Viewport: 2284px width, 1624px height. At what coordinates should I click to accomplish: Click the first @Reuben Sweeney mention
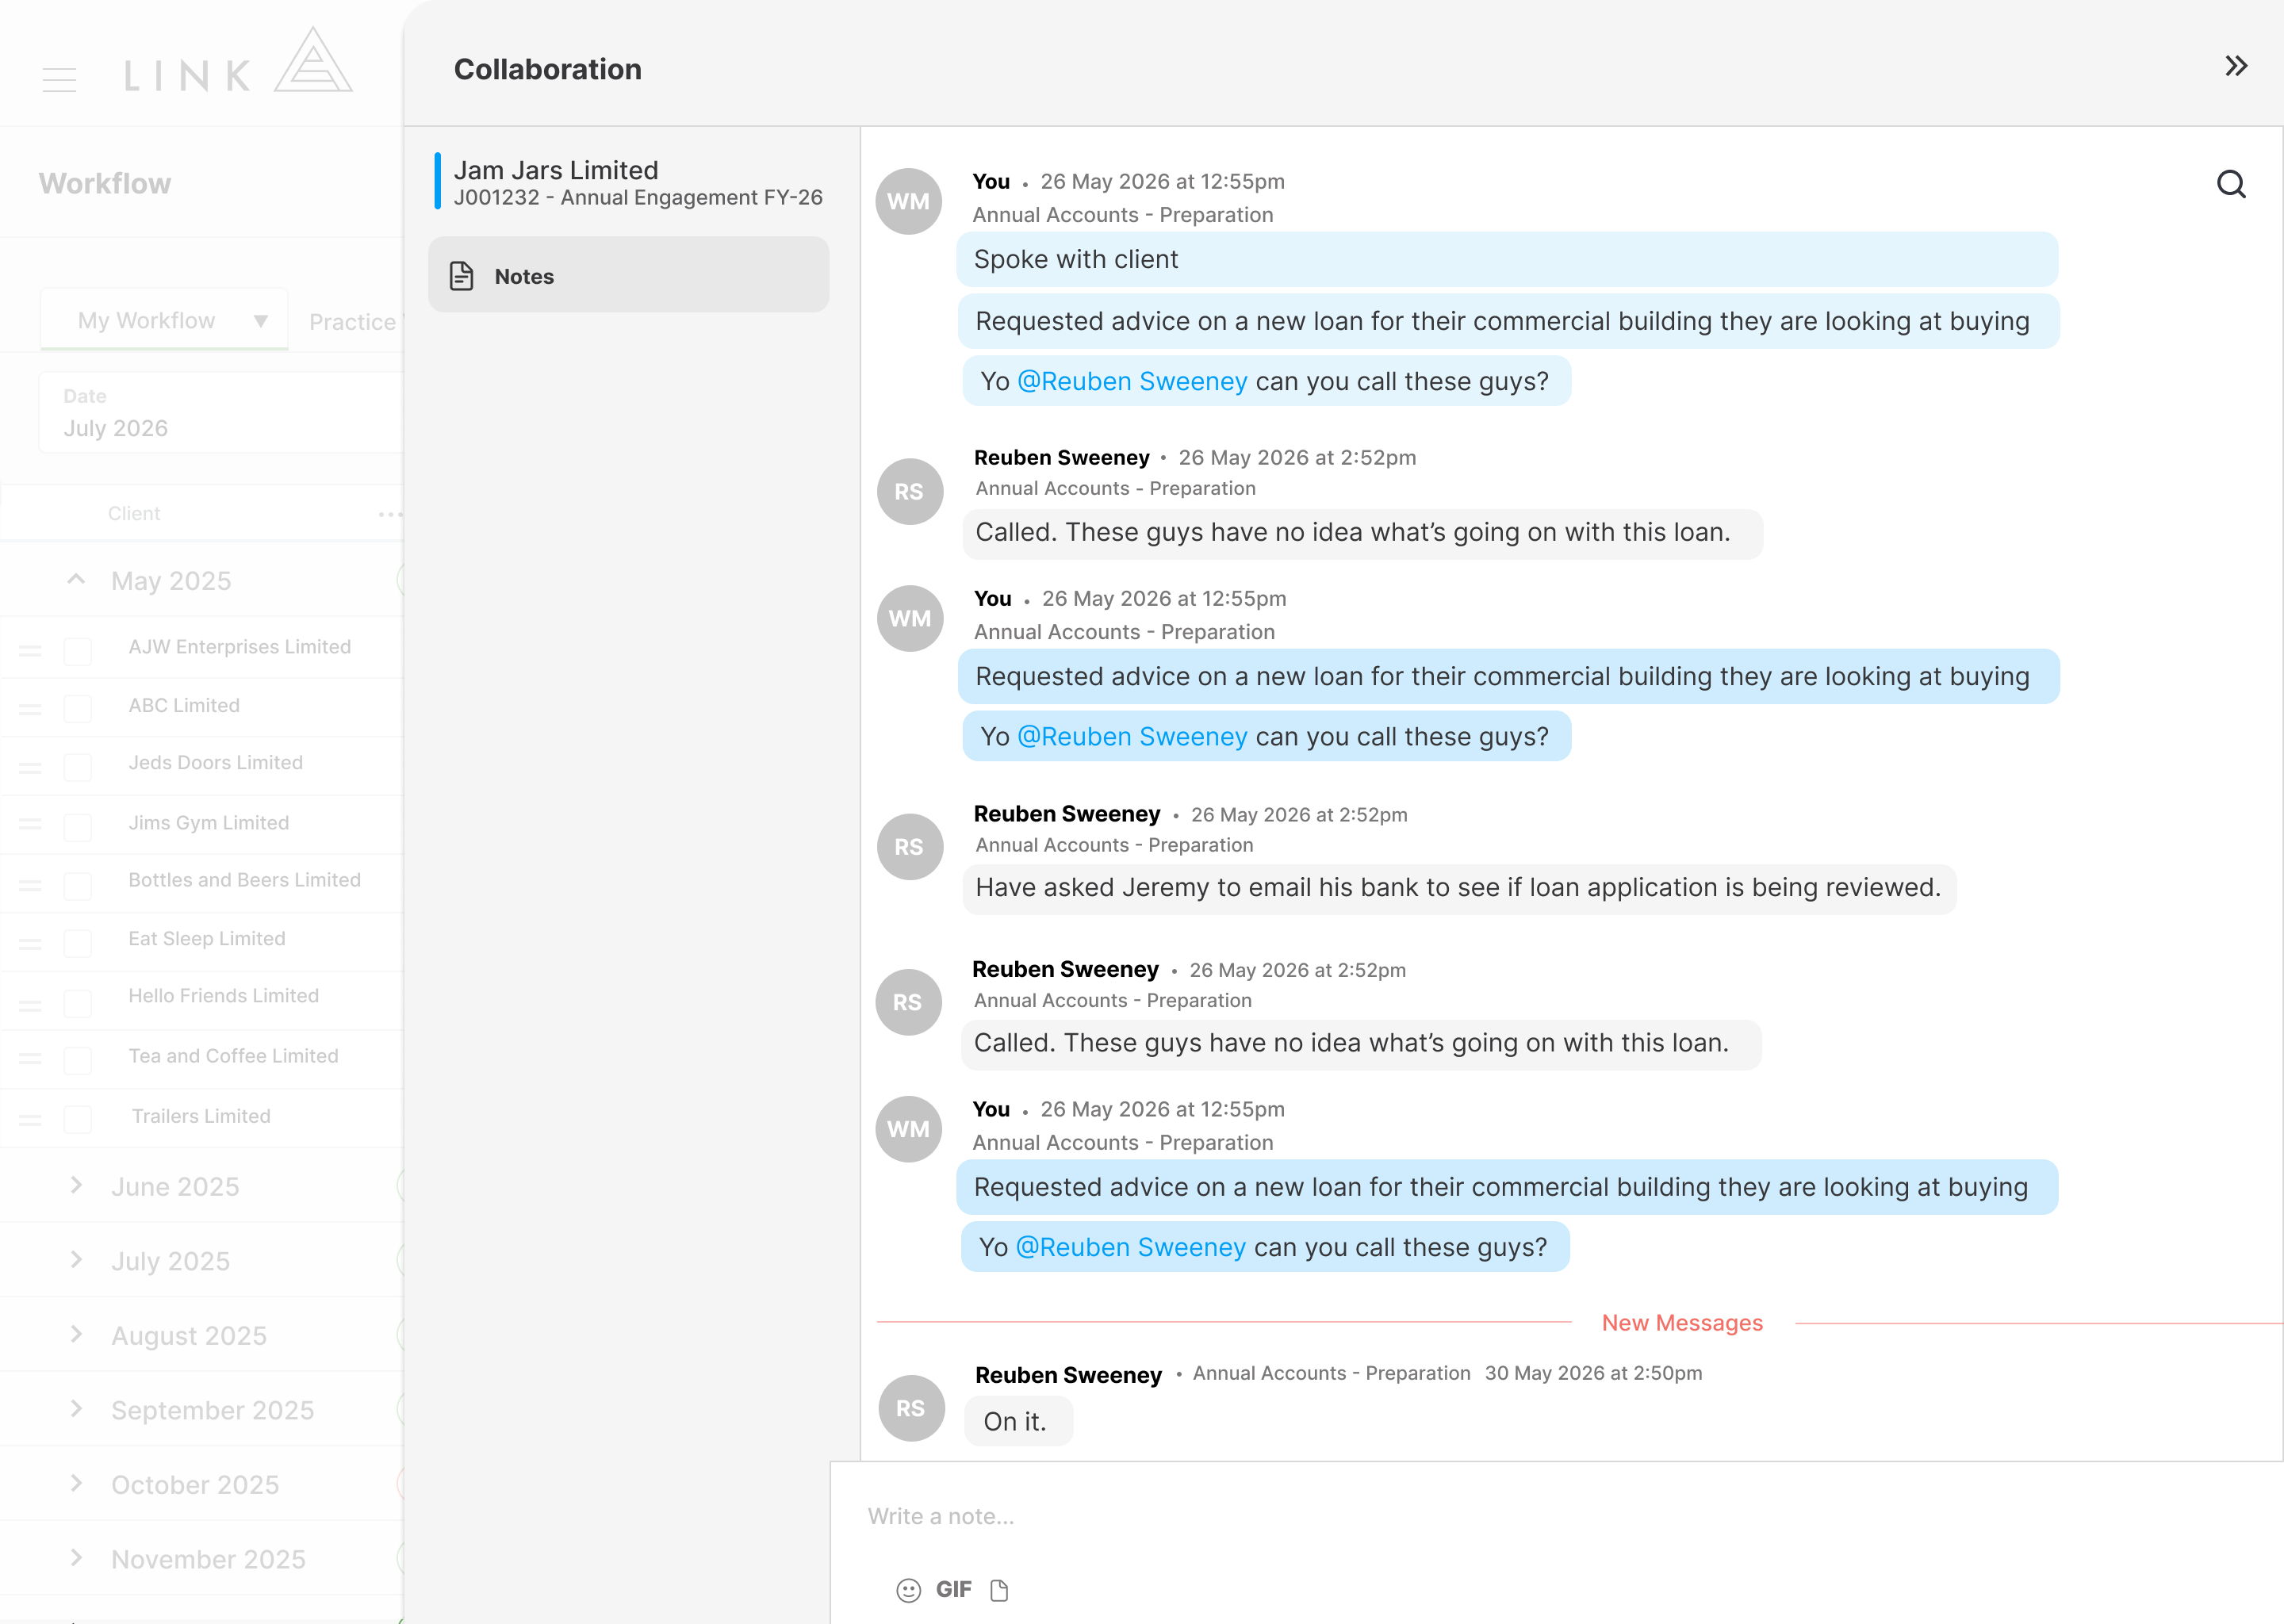point(1132,381)
